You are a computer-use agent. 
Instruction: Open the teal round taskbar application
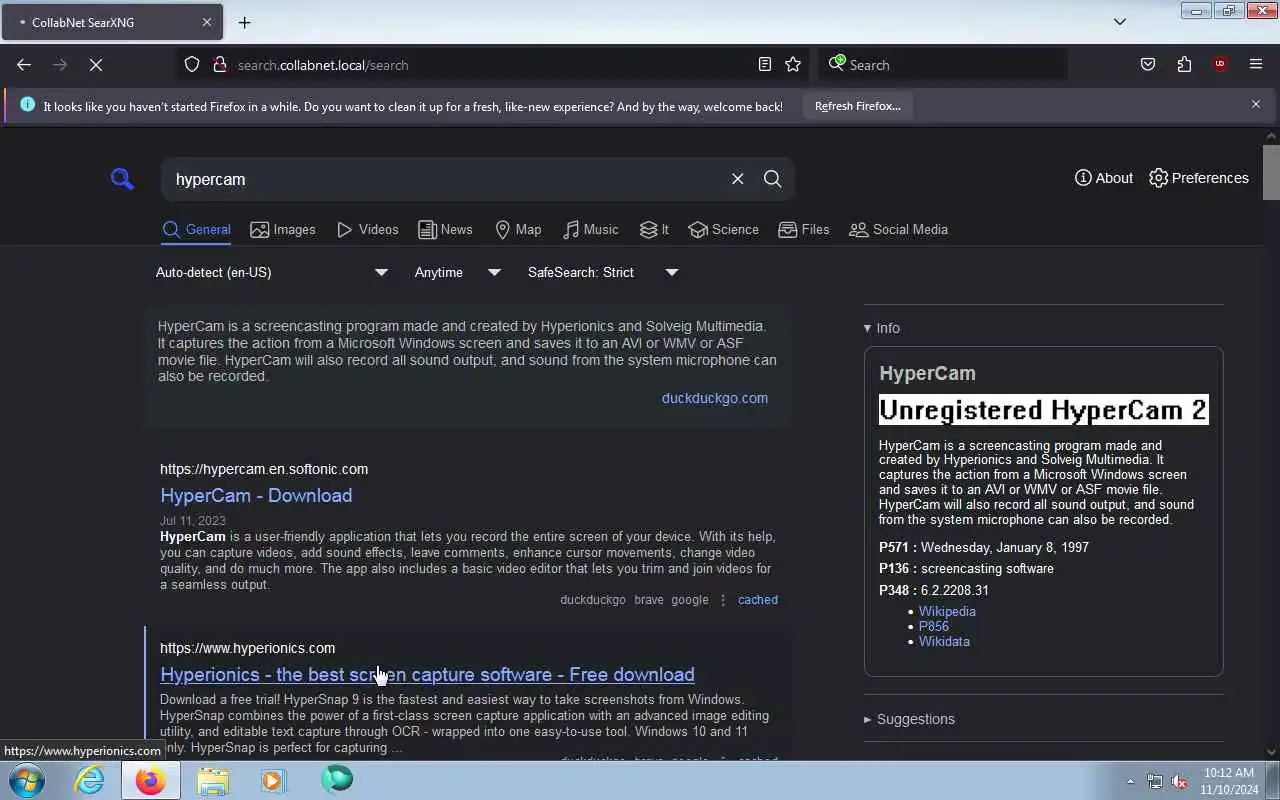337,779
